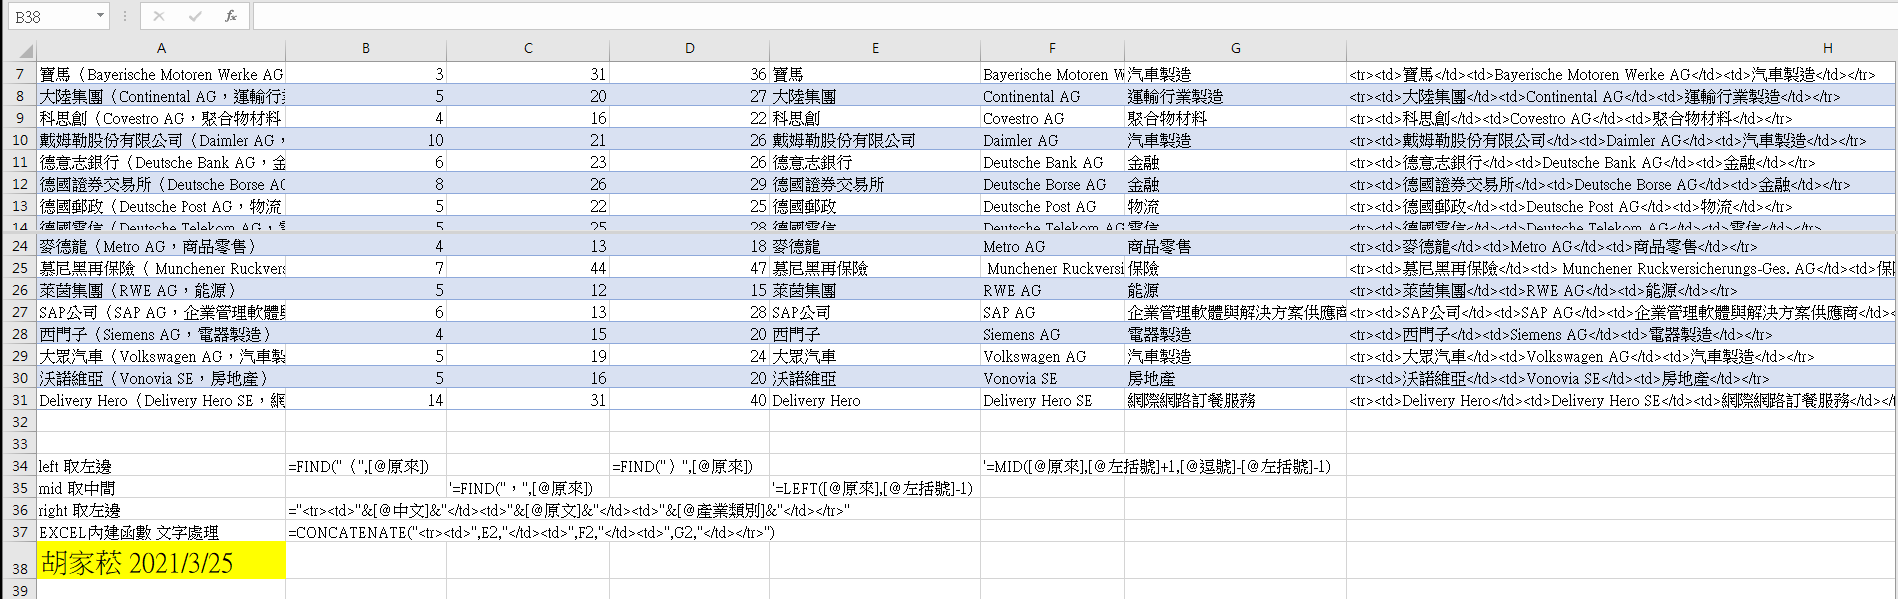Click cell '大陸集團' in column E
Image resolution: width=1898 pixels, height=599 pixels.
click(x=875, y=96)
